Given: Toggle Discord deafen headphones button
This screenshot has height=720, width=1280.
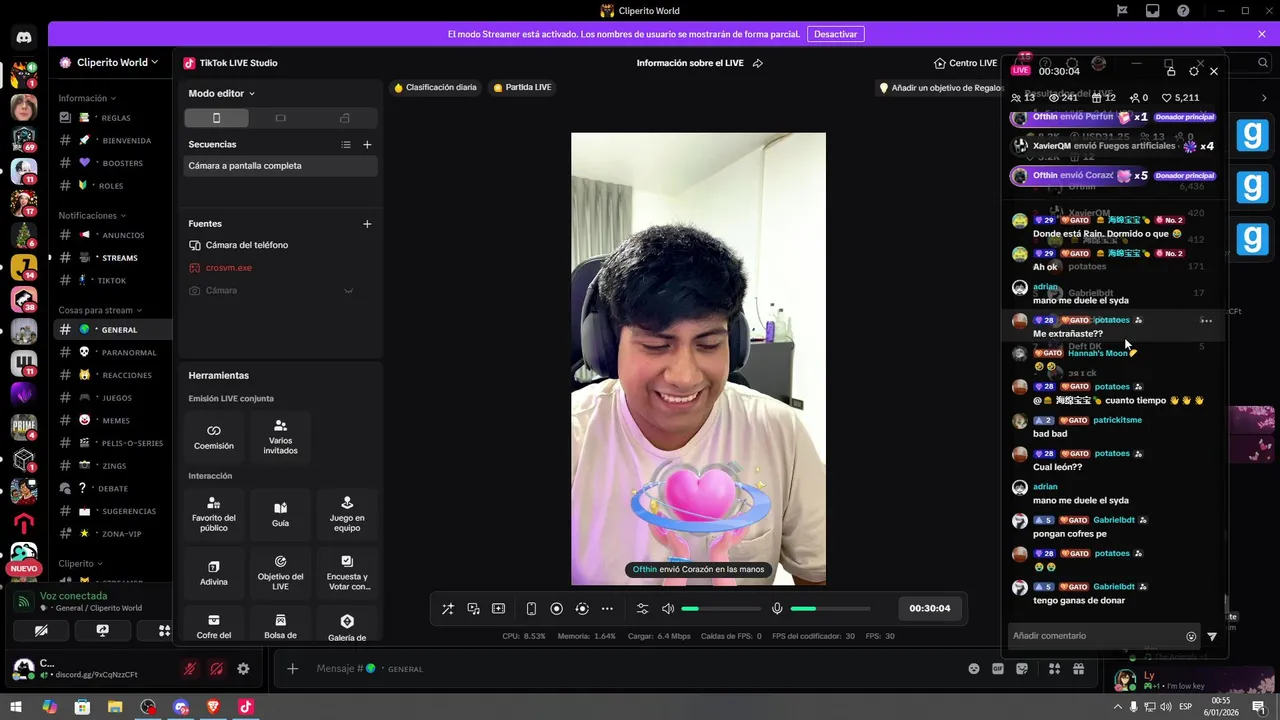Looking at the screenshot, I should click(216, 669).
